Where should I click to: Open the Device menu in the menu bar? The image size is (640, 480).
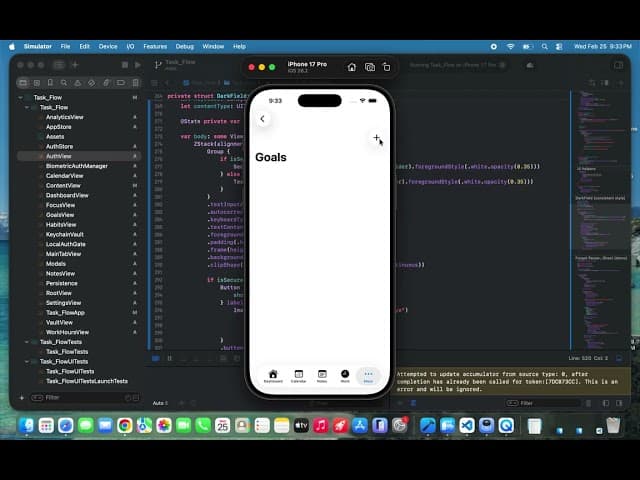pyautogui.click(x=107, y=46)
